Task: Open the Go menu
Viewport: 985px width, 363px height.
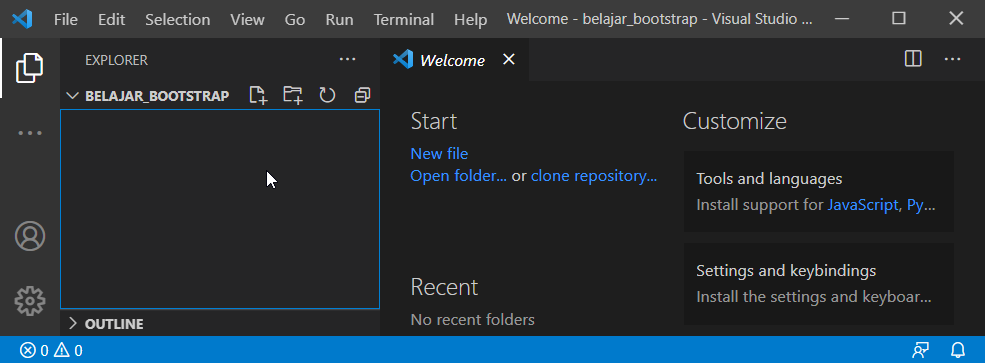Action: (295, 19)
